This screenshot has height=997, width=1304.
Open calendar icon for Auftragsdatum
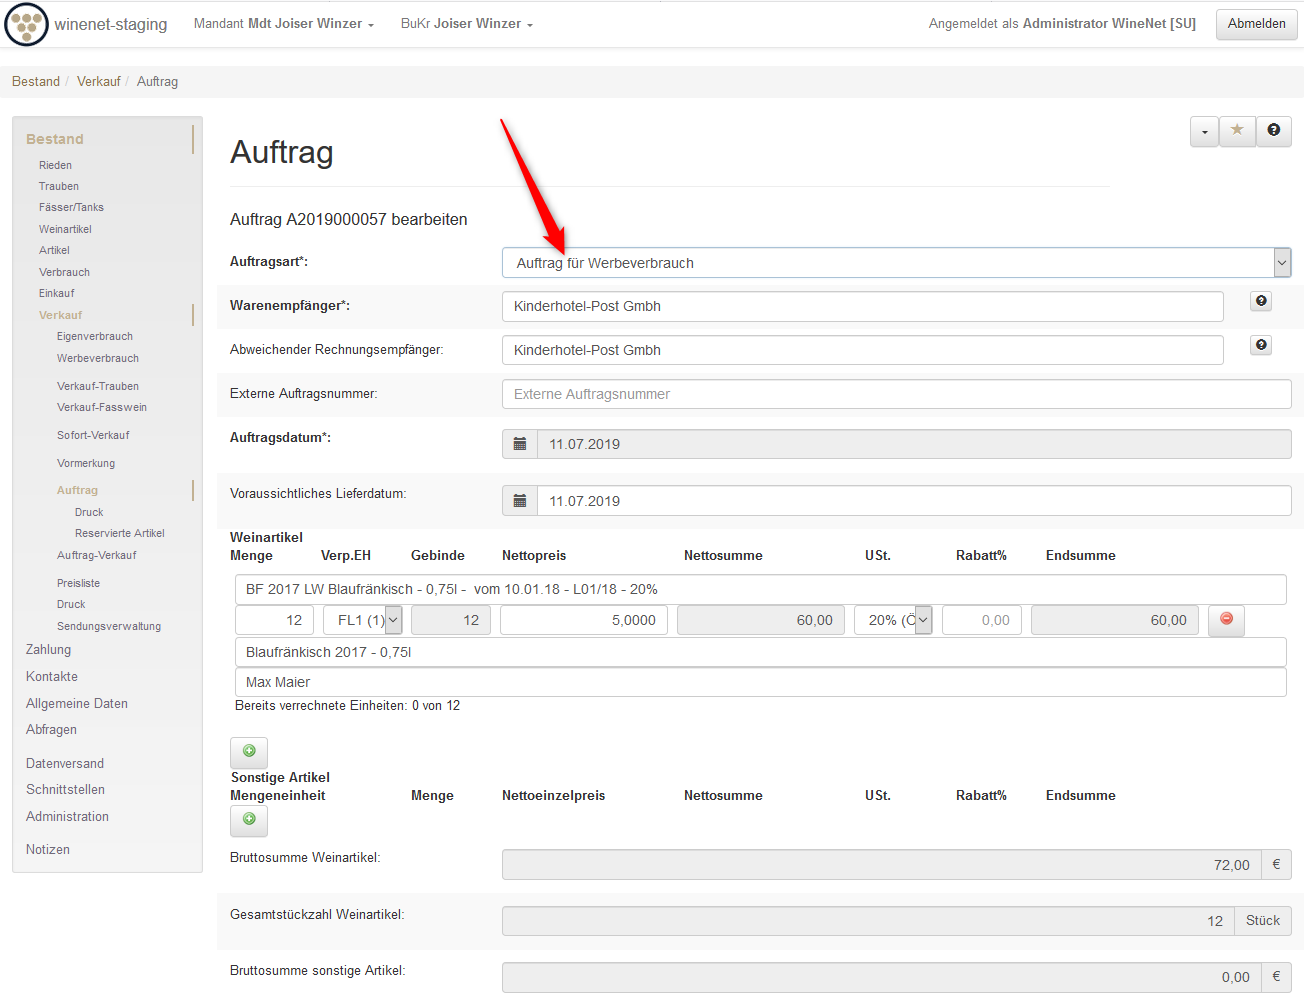[520, 444]
